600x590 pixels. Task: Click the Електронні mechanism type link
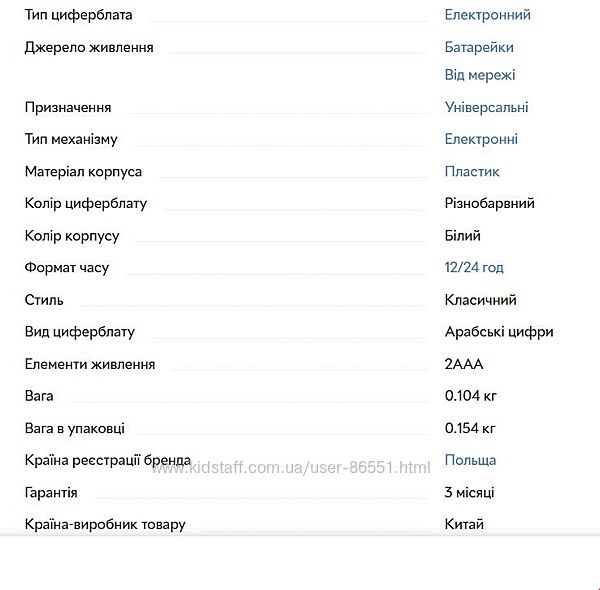pyautogui.click(x=481, y=139)
